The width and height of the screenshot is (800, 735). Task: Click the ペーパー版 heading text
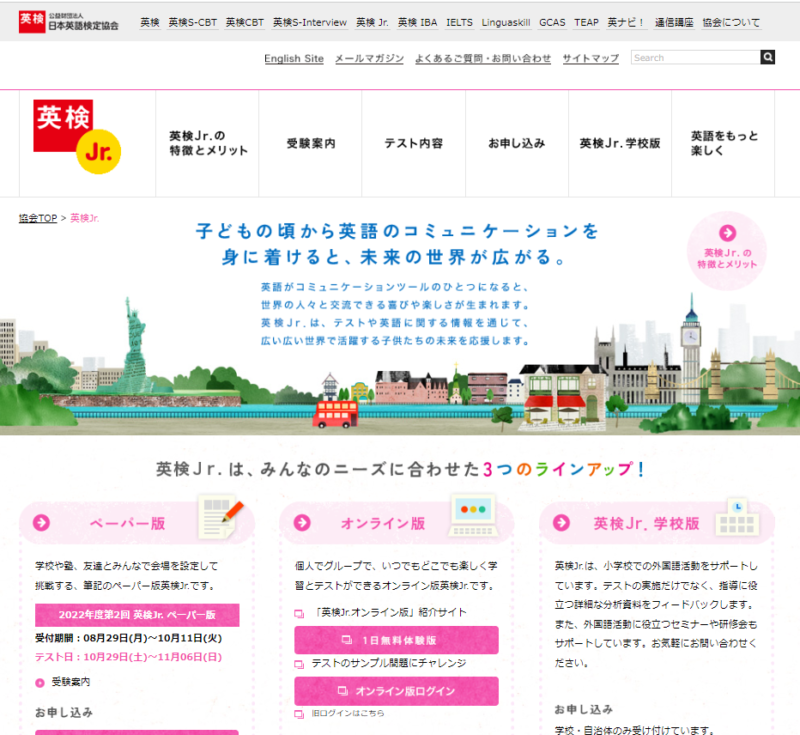128,523
